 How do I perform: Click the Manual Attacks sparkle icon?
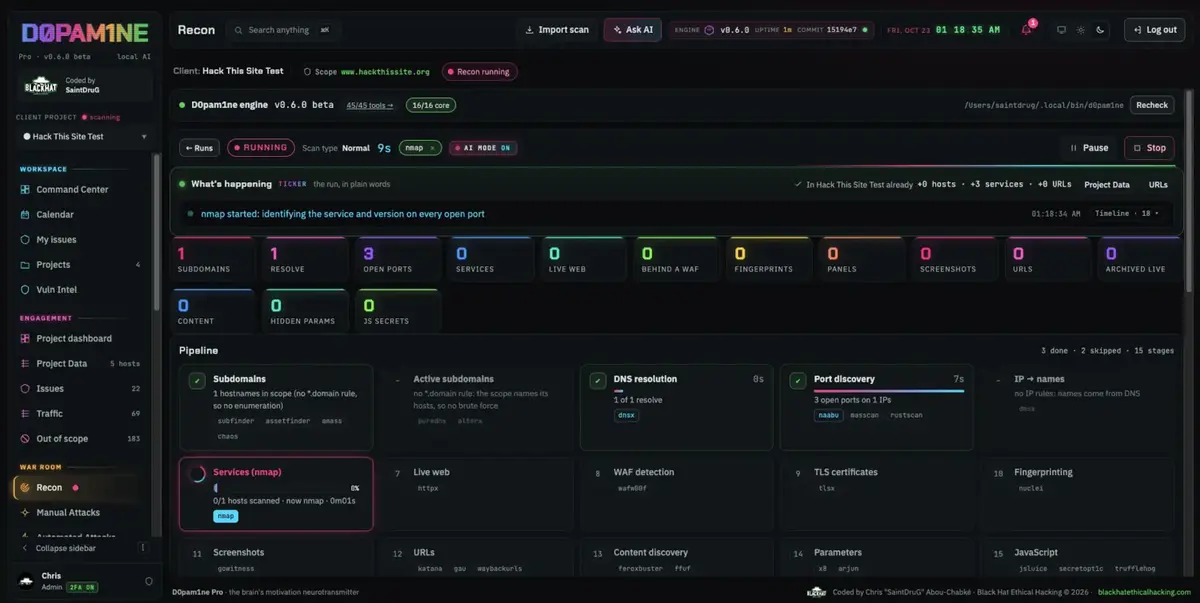tap(26, 512)
